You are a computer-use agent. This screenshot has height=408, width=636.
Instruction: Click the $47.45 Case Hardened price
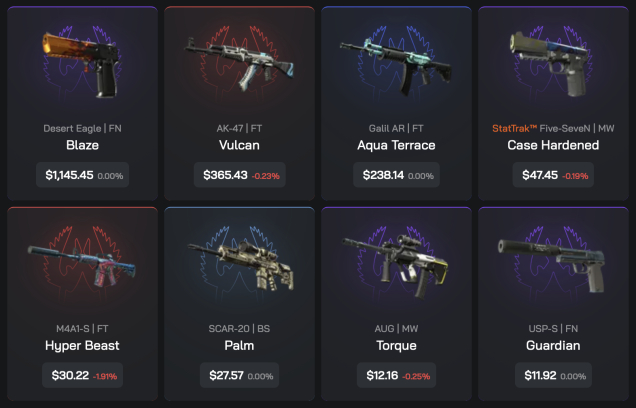coord(553,175)
